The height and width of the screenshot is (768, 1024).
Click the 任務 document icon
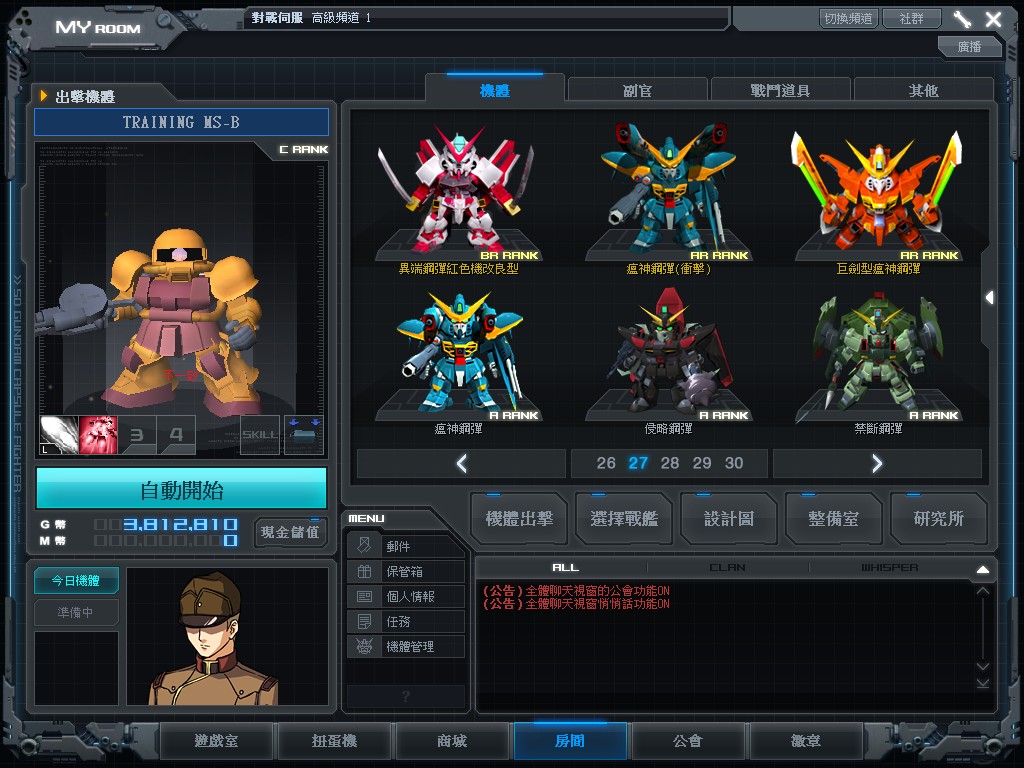coord(364,621)
